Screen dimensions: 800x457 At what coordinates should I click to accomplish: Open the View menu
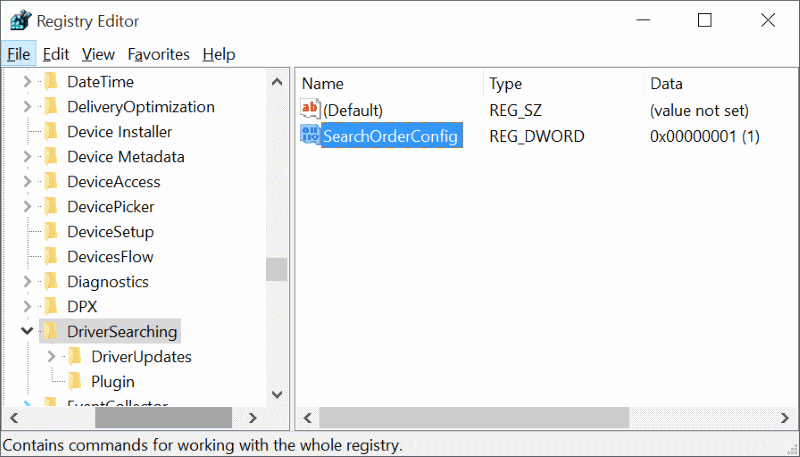[x=98, y=54]
